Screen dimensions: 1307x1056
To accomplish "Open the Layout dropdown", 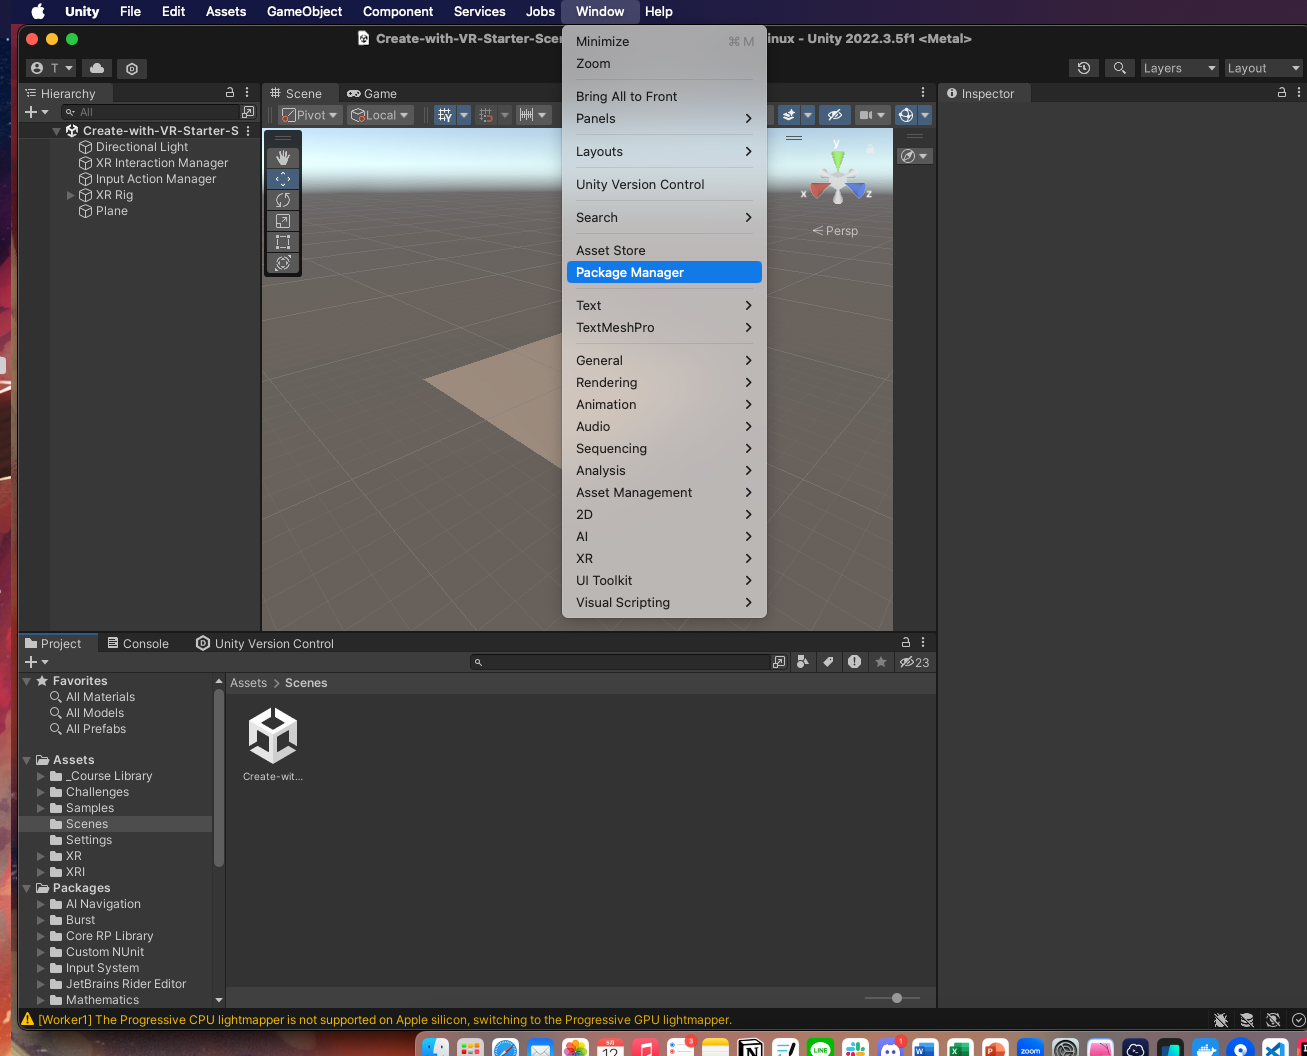I will click(1263, 68).
